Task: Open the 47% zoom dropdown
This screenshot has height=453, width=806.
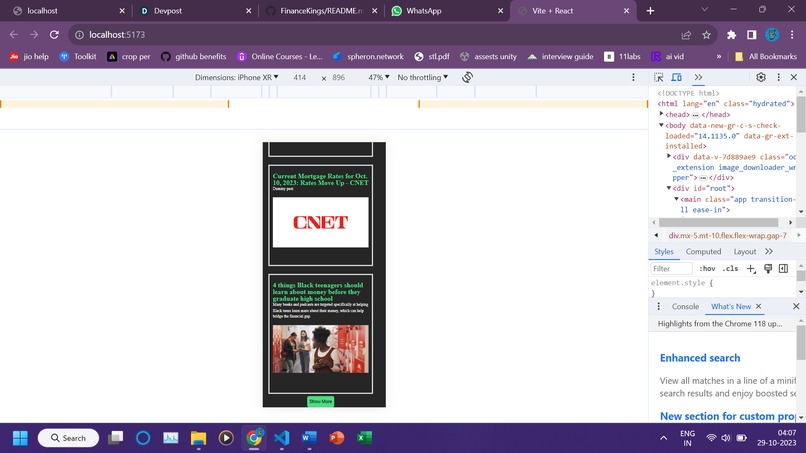Action: tap(378, 77)
